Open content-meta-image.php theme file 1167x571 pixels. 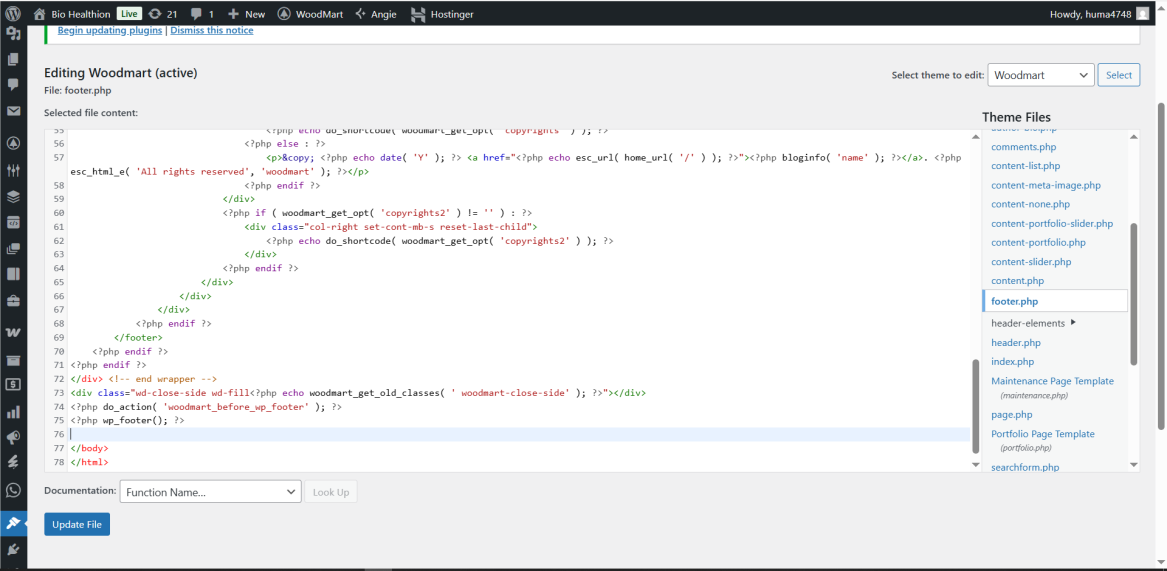pos(1046,185)
